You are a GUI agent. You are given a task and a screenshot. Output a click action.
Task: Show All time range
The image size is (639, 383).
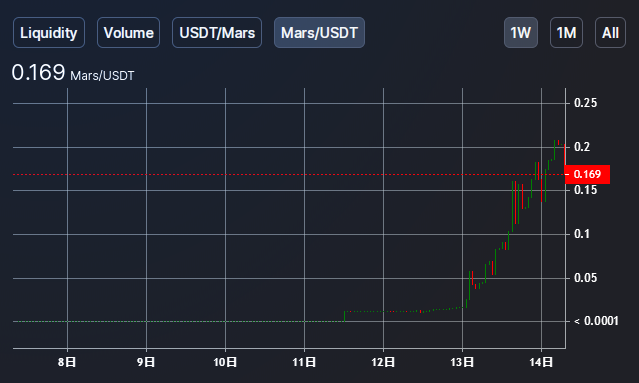point(610,33)
